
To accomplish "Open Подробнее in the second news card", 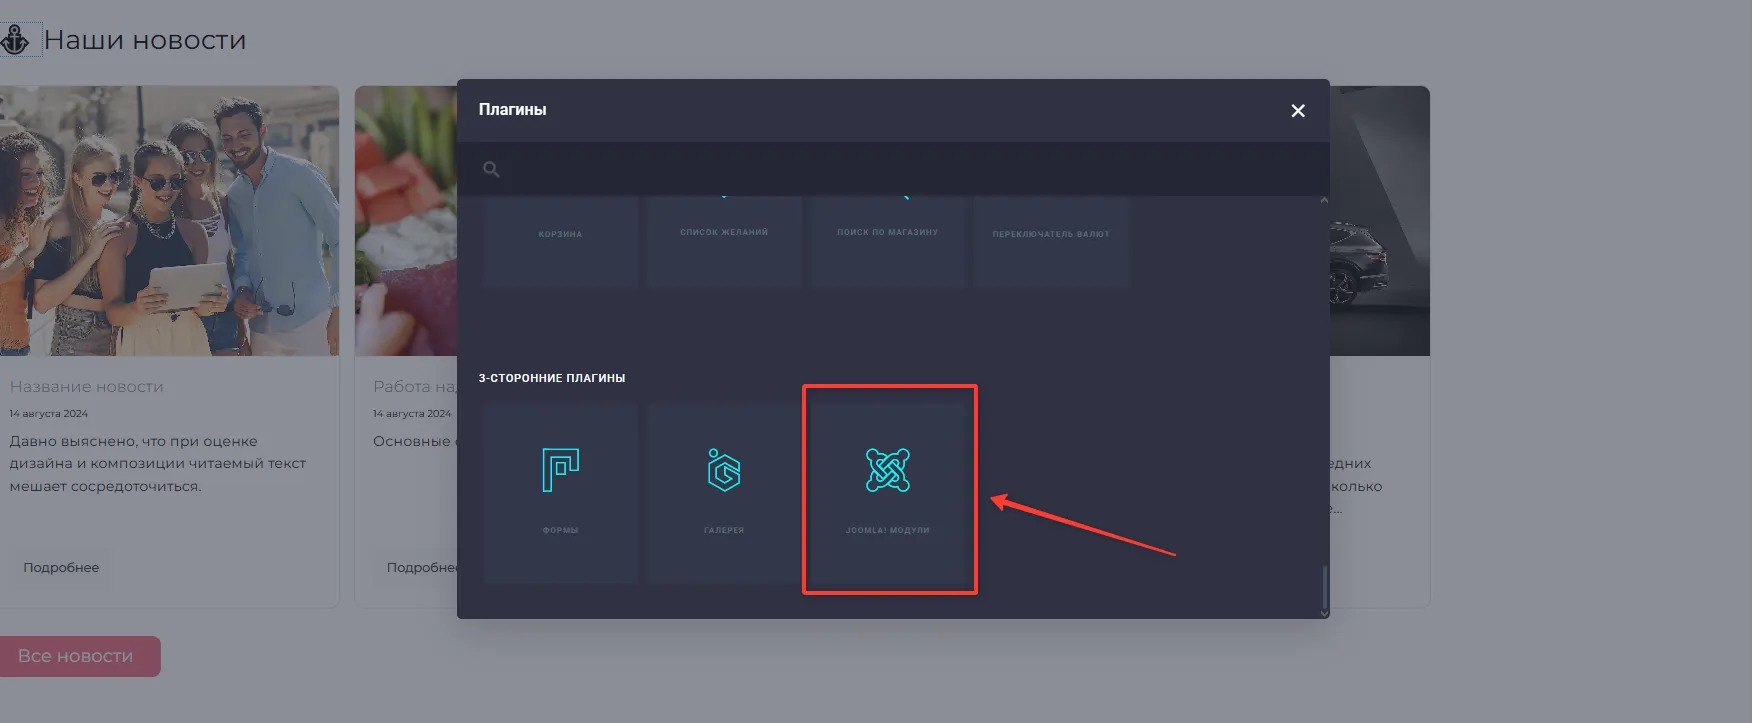I will [421, 567].
